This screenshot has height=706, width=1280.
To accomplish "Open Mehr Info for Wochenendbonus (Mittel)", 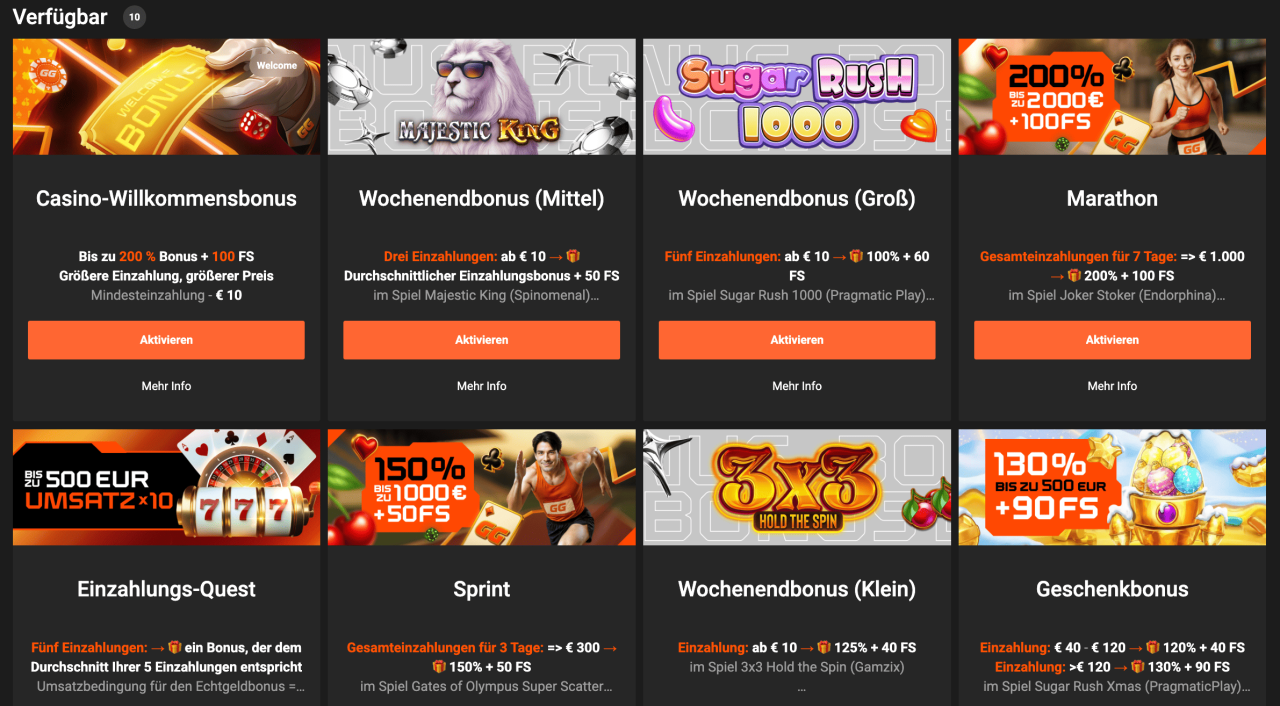I will tap(482, 386).
